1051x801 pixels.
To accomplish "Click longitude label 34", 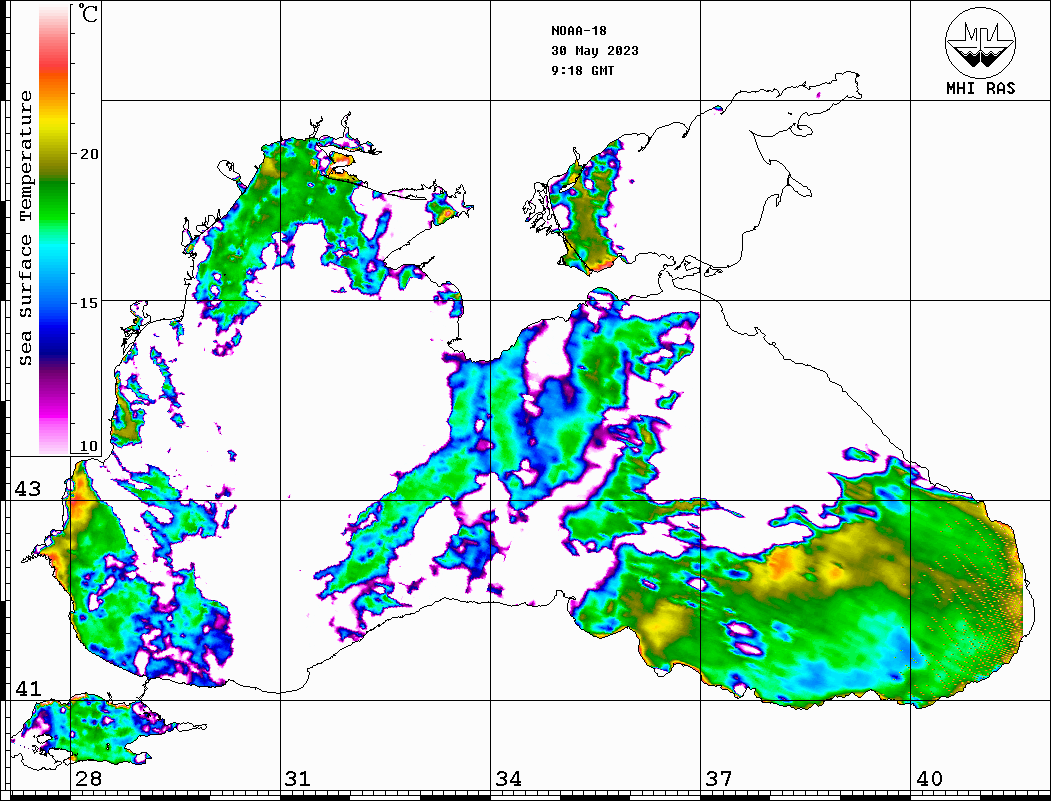I will [509, 778].
